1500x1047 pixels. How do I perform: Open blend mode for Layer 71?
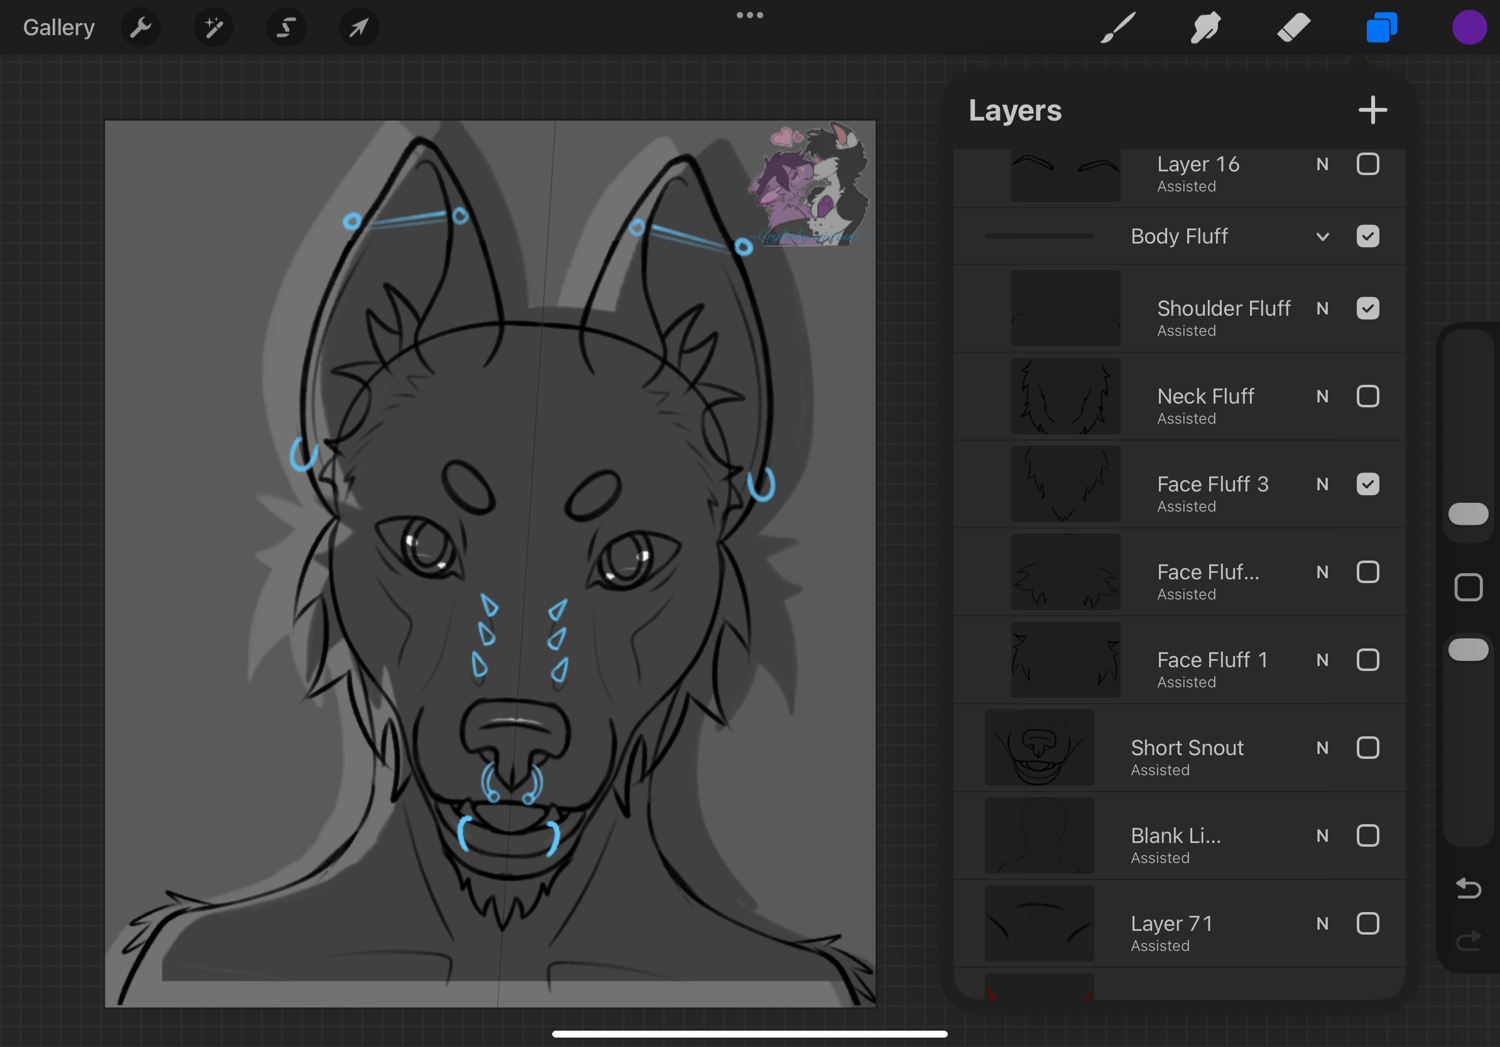1323,924
